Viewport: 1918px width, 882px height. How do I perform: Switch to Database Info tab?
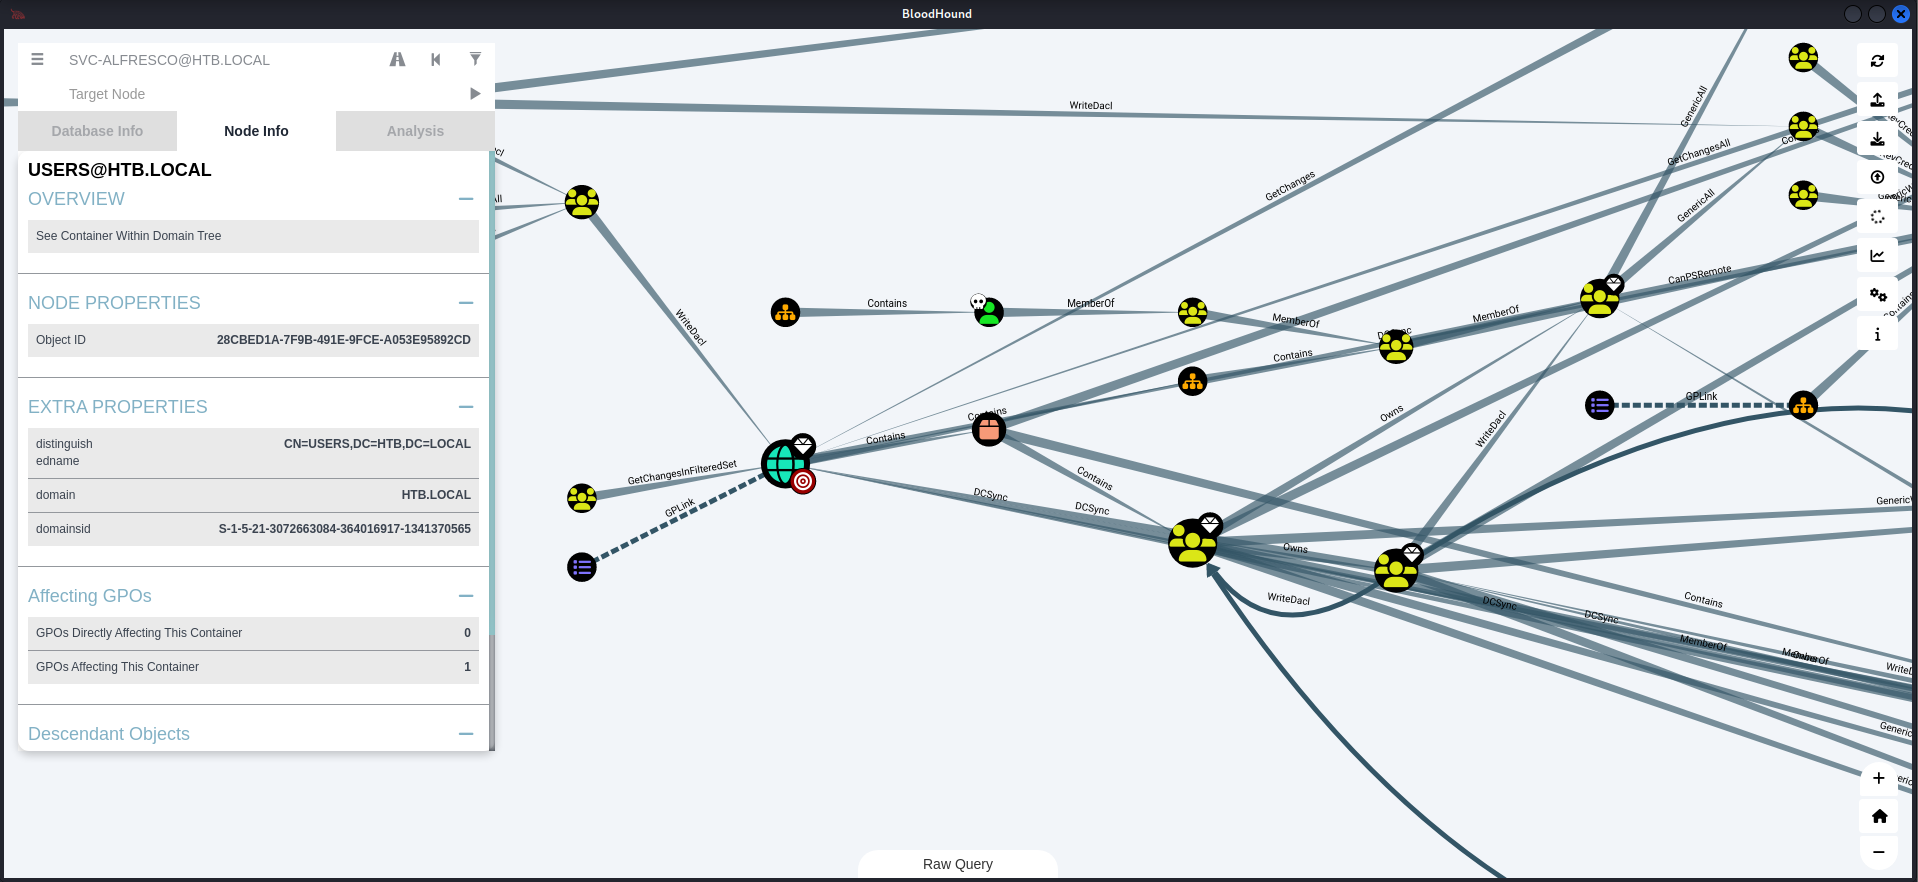[x=97, y=131]
